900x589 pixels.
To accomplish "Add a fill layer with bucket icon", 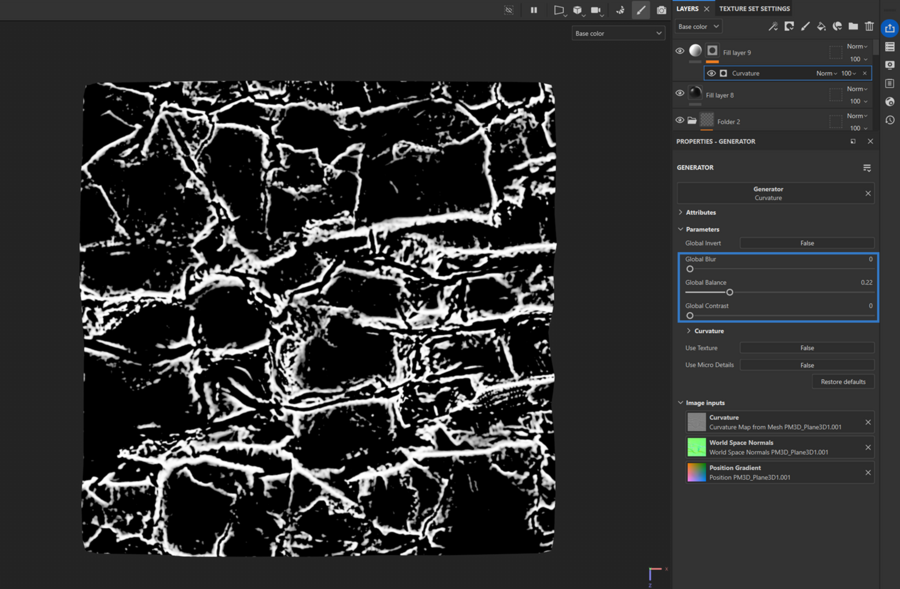I will 821,27.
